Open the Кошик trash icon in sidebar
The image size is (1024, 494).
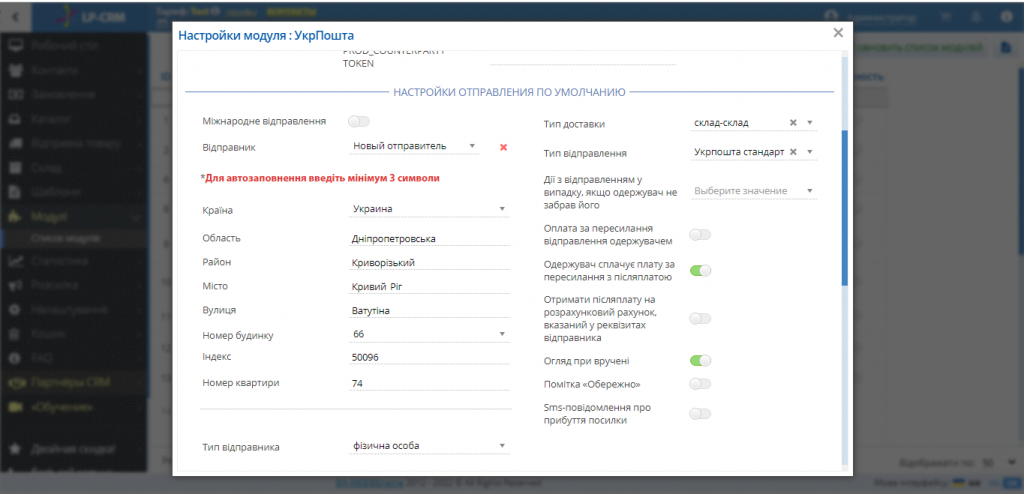click(x=16, y=333)
